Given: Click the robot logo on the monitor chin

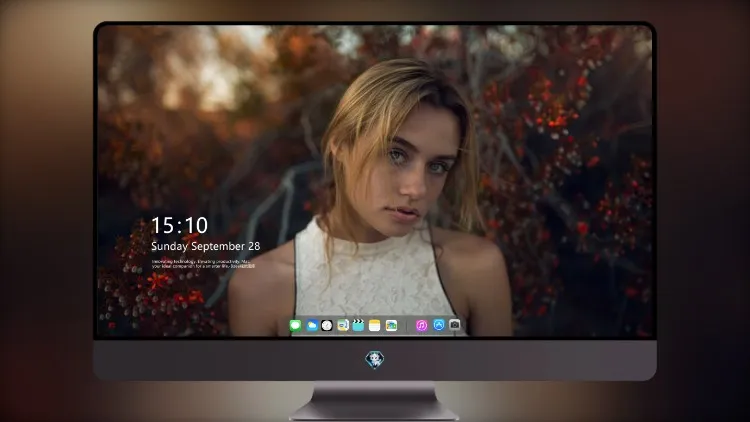Looking at the screenshot, I should 375,360.
